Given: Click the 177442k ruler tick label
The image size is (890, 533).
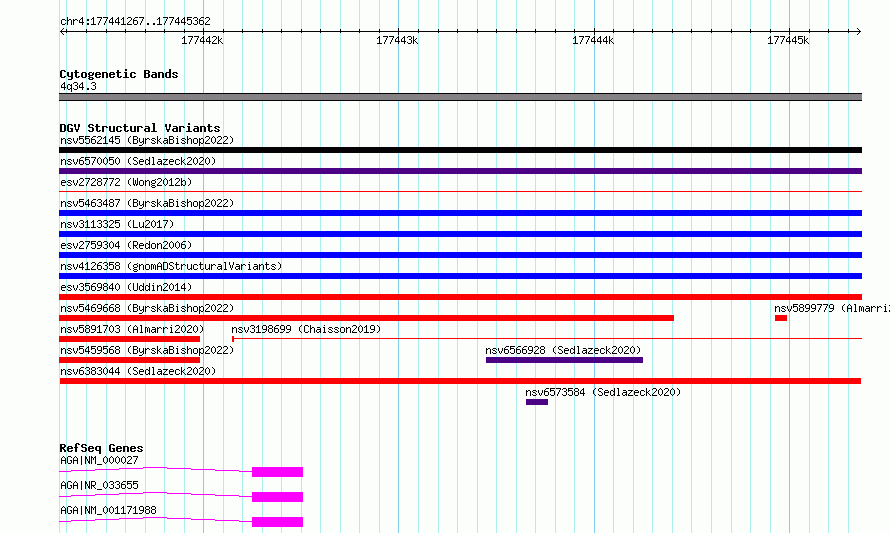Looking at the screenshot, I should (202, 40).
